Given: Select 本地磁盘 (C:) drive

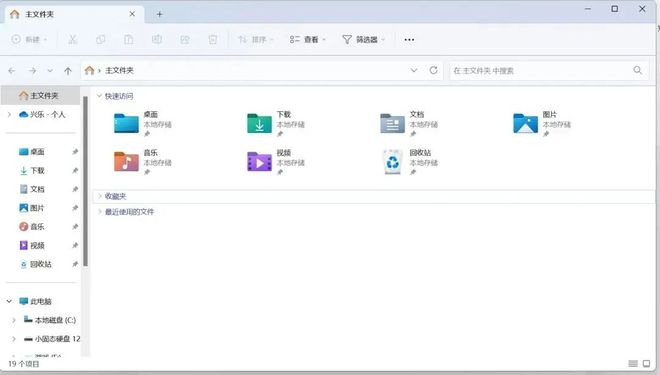Looking at the screenshot, I should tap(50, 320).
